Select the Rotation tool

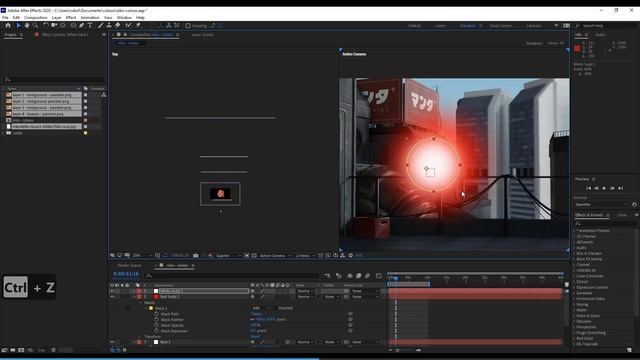coord(46,25)
